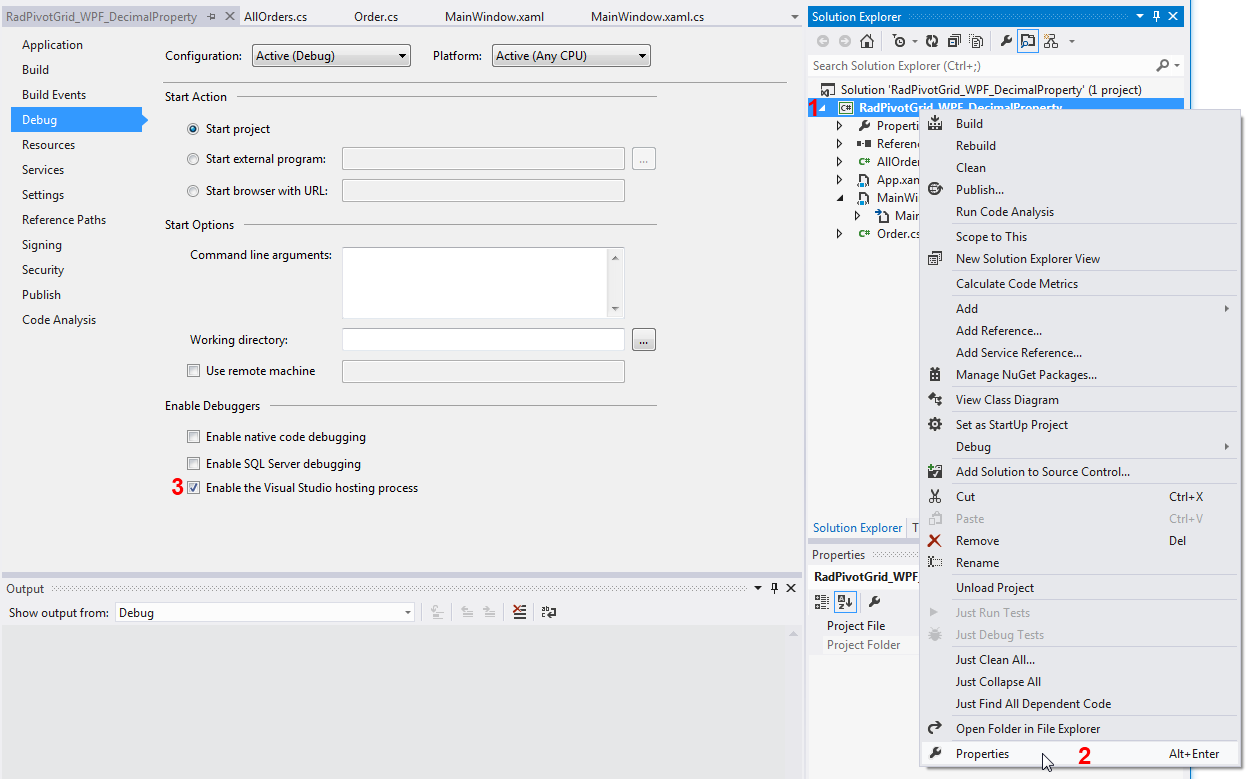Image resolution: width=1248 pixels, height=779 pixels.
Task: Close the Output window with X icon
Action: [790, 588]
